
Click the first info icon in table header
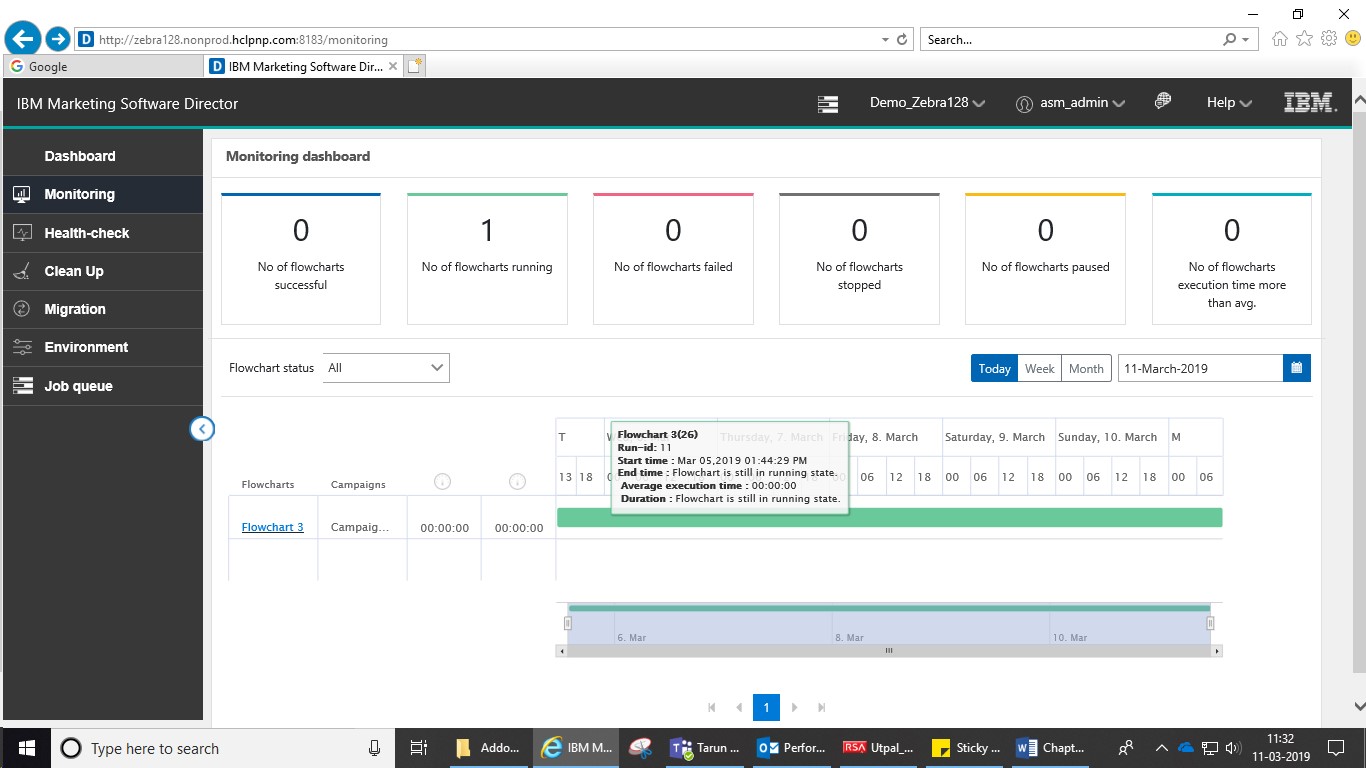point(443,482)
